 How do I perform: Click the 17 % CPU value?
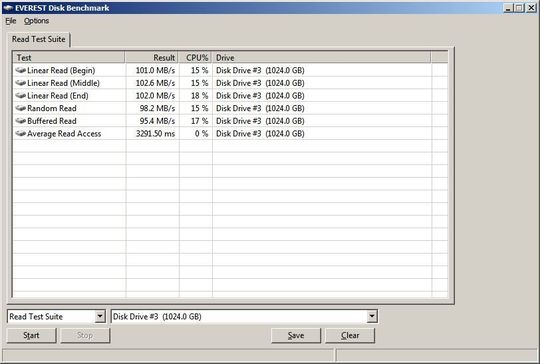pos(200,121)
